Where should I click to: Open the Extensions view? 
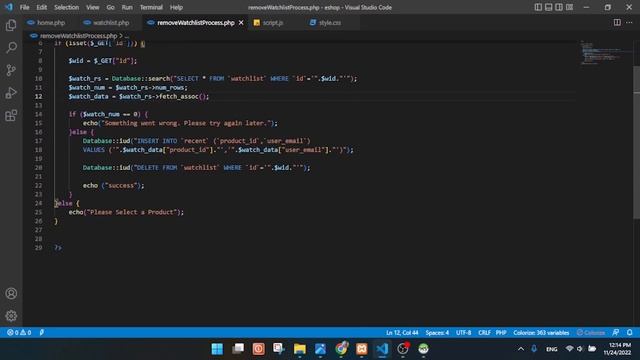point(11,116)
